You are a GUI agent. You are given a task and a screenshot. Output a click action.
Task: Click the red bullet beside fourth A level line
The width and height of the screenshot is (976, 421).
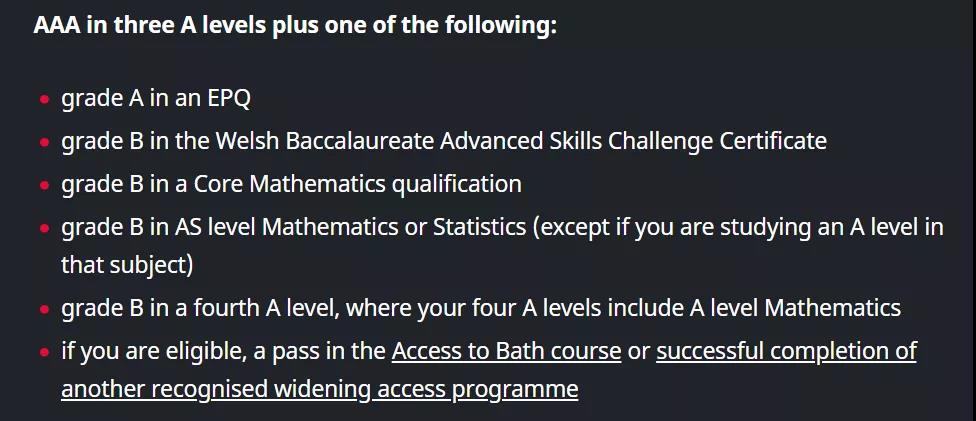tap(44, 308)
